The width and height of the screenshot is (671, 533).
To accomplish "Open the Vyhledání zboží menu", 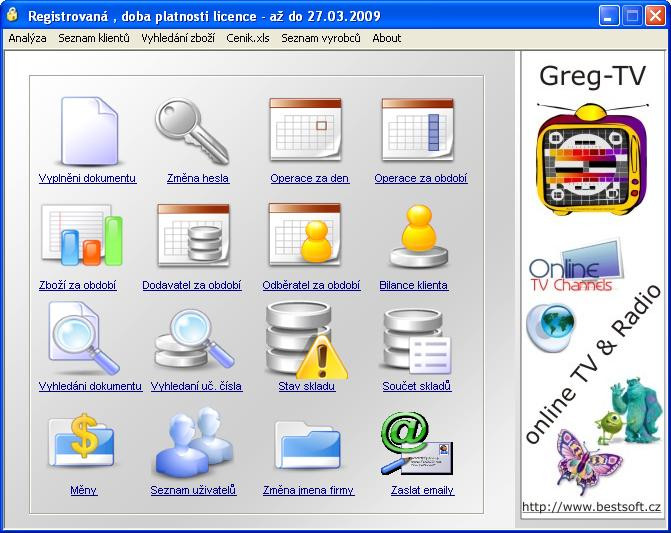I will tap(178, 38).
